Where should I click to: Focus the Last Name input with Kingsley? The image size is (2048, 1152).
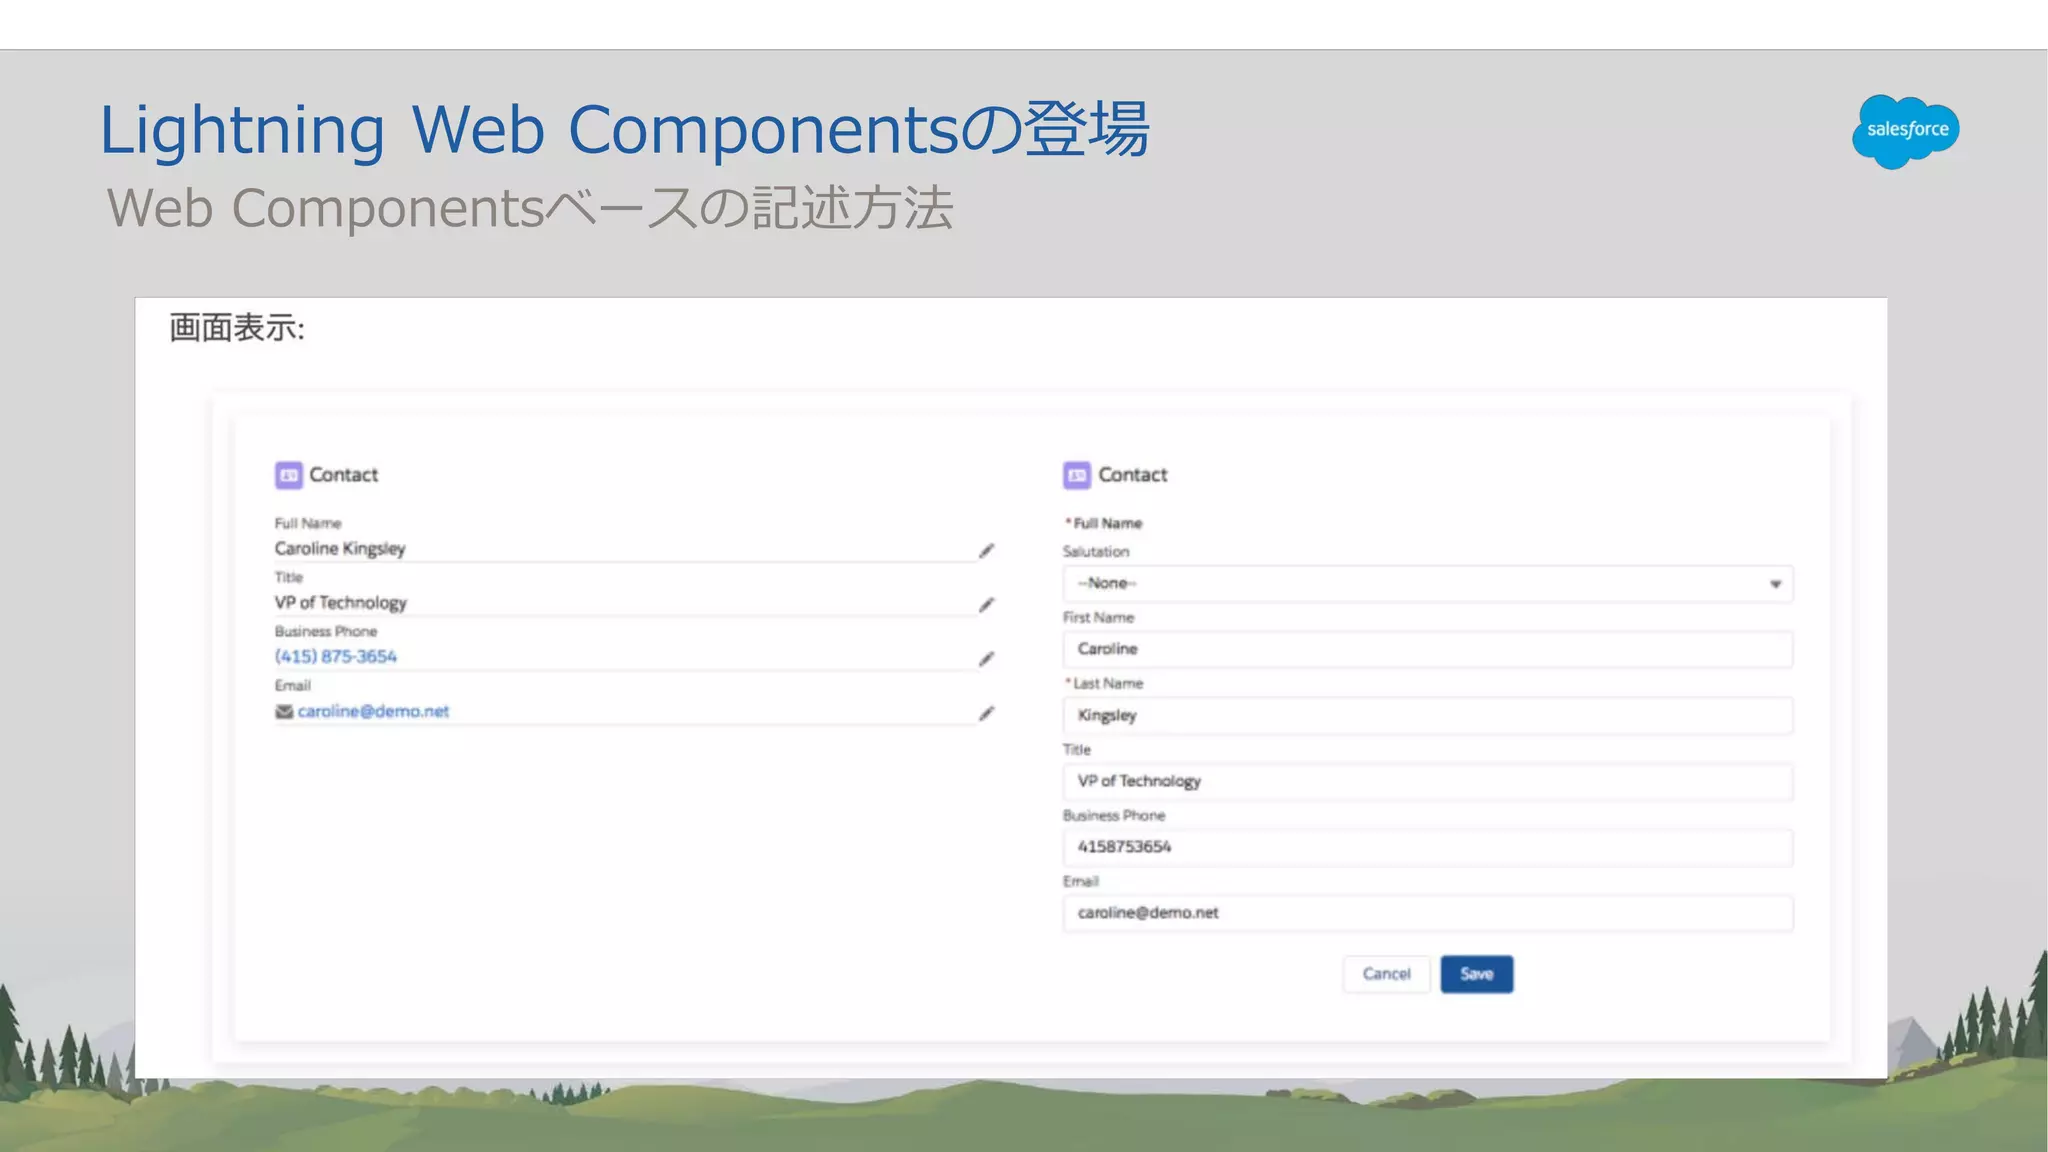(1426, 715)
